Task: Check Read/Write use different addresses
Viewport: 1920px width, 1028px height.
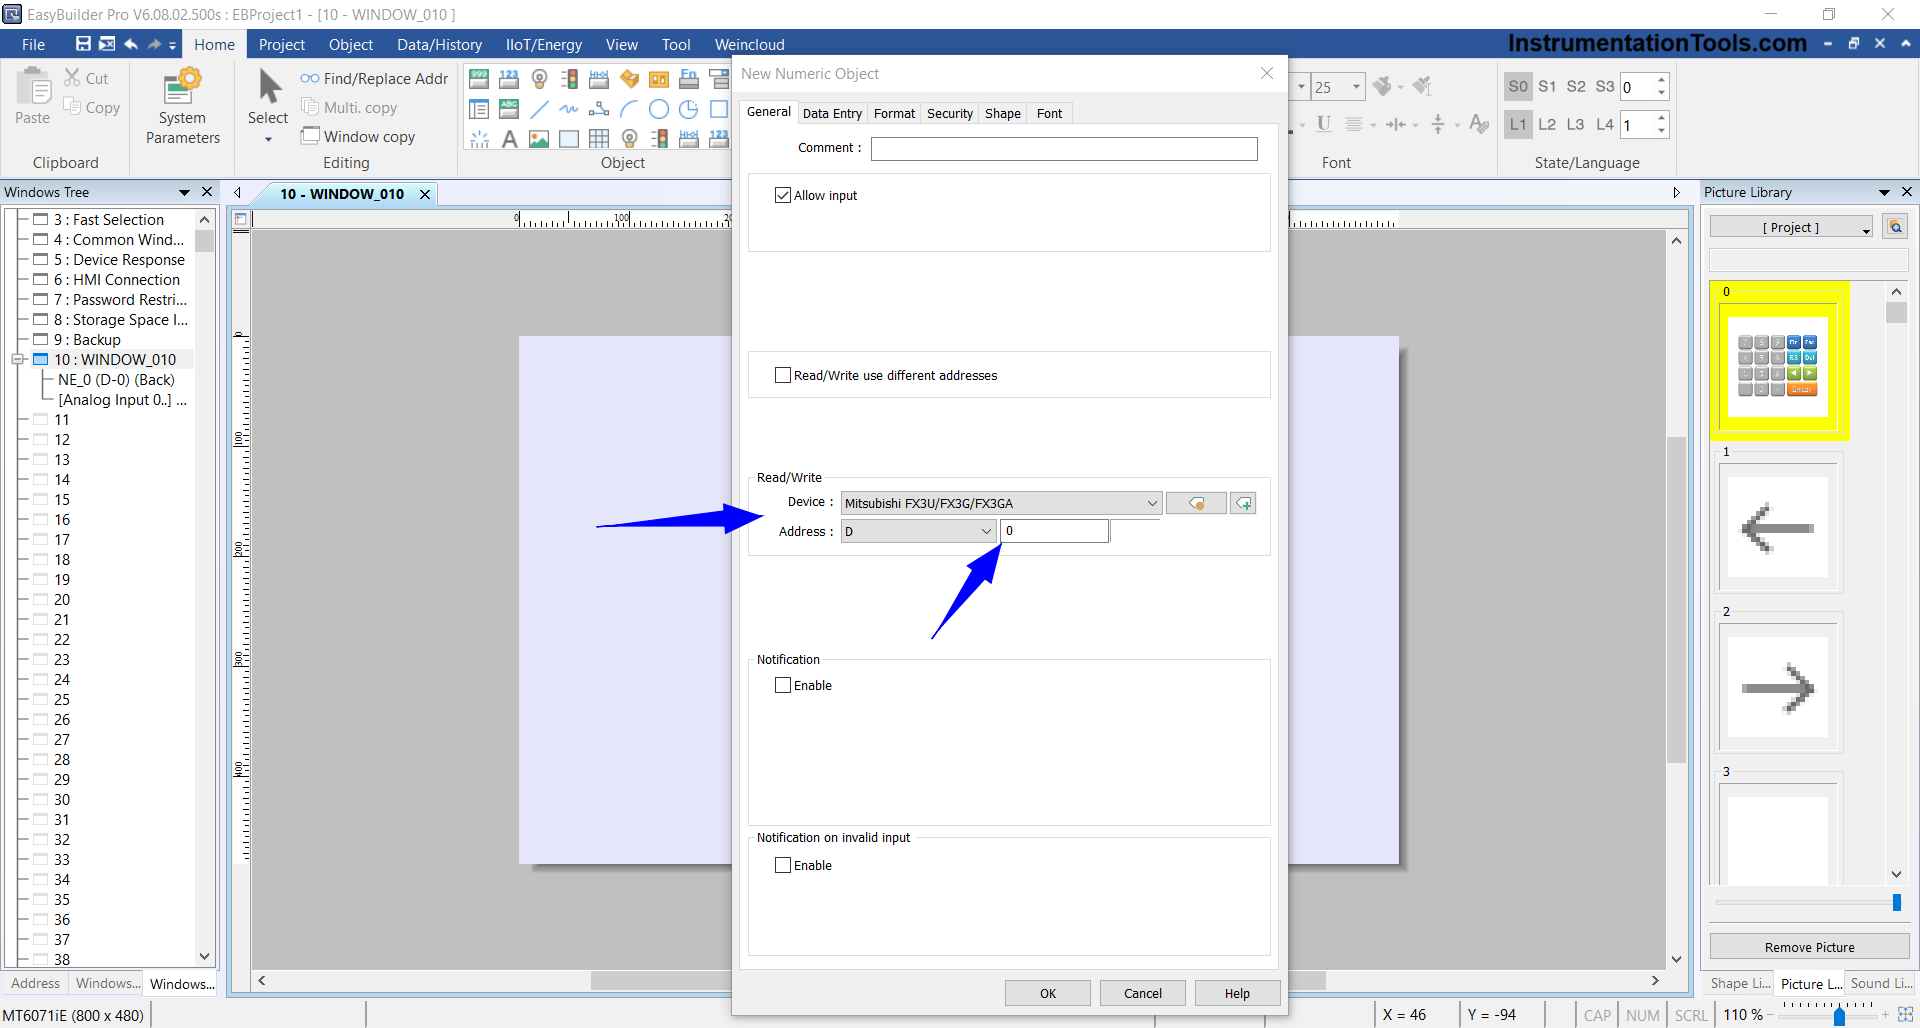Action: coord(783,375)
